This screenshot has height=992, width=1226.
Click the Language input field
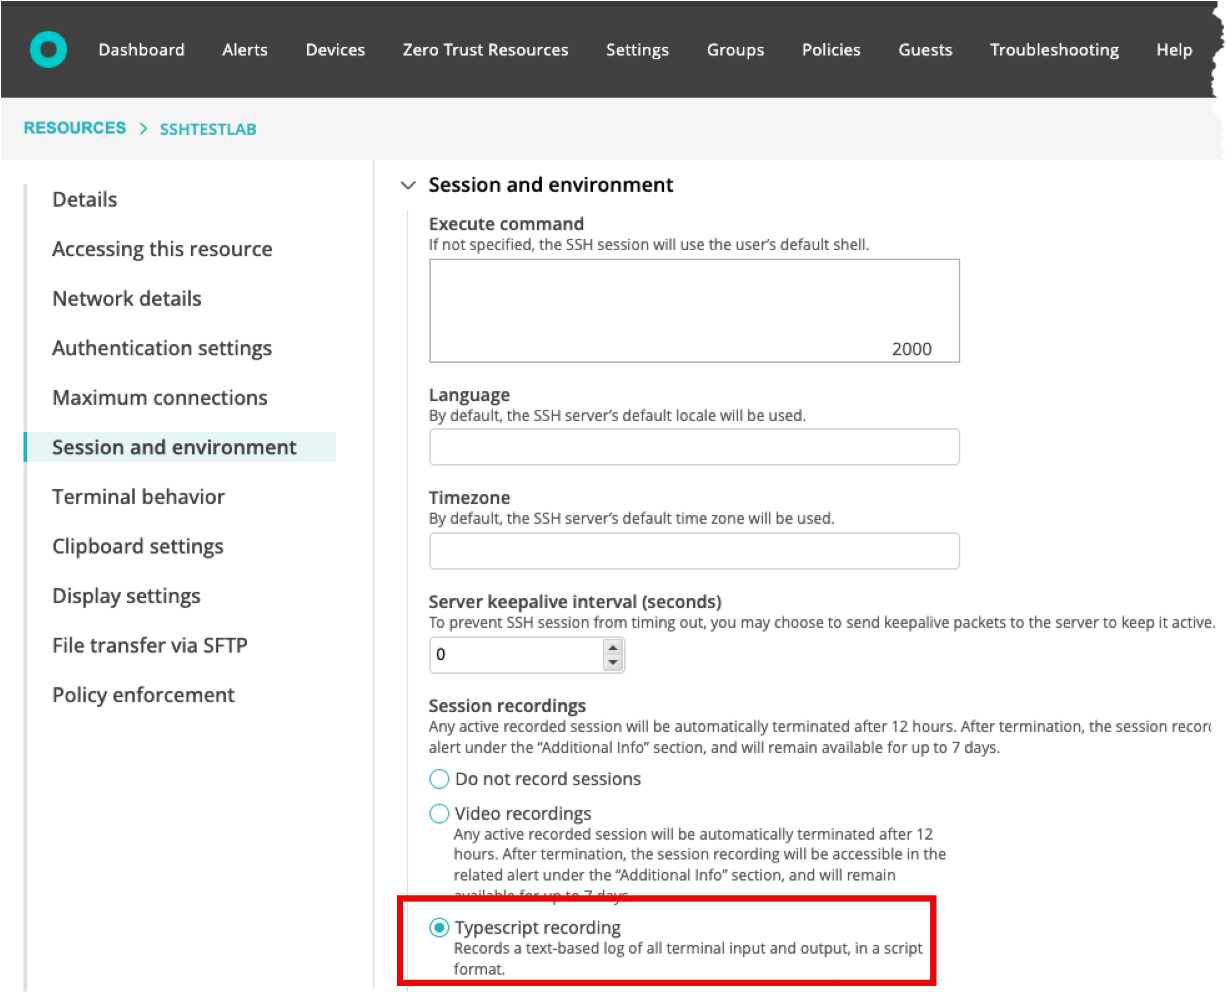tap(694, 447)
